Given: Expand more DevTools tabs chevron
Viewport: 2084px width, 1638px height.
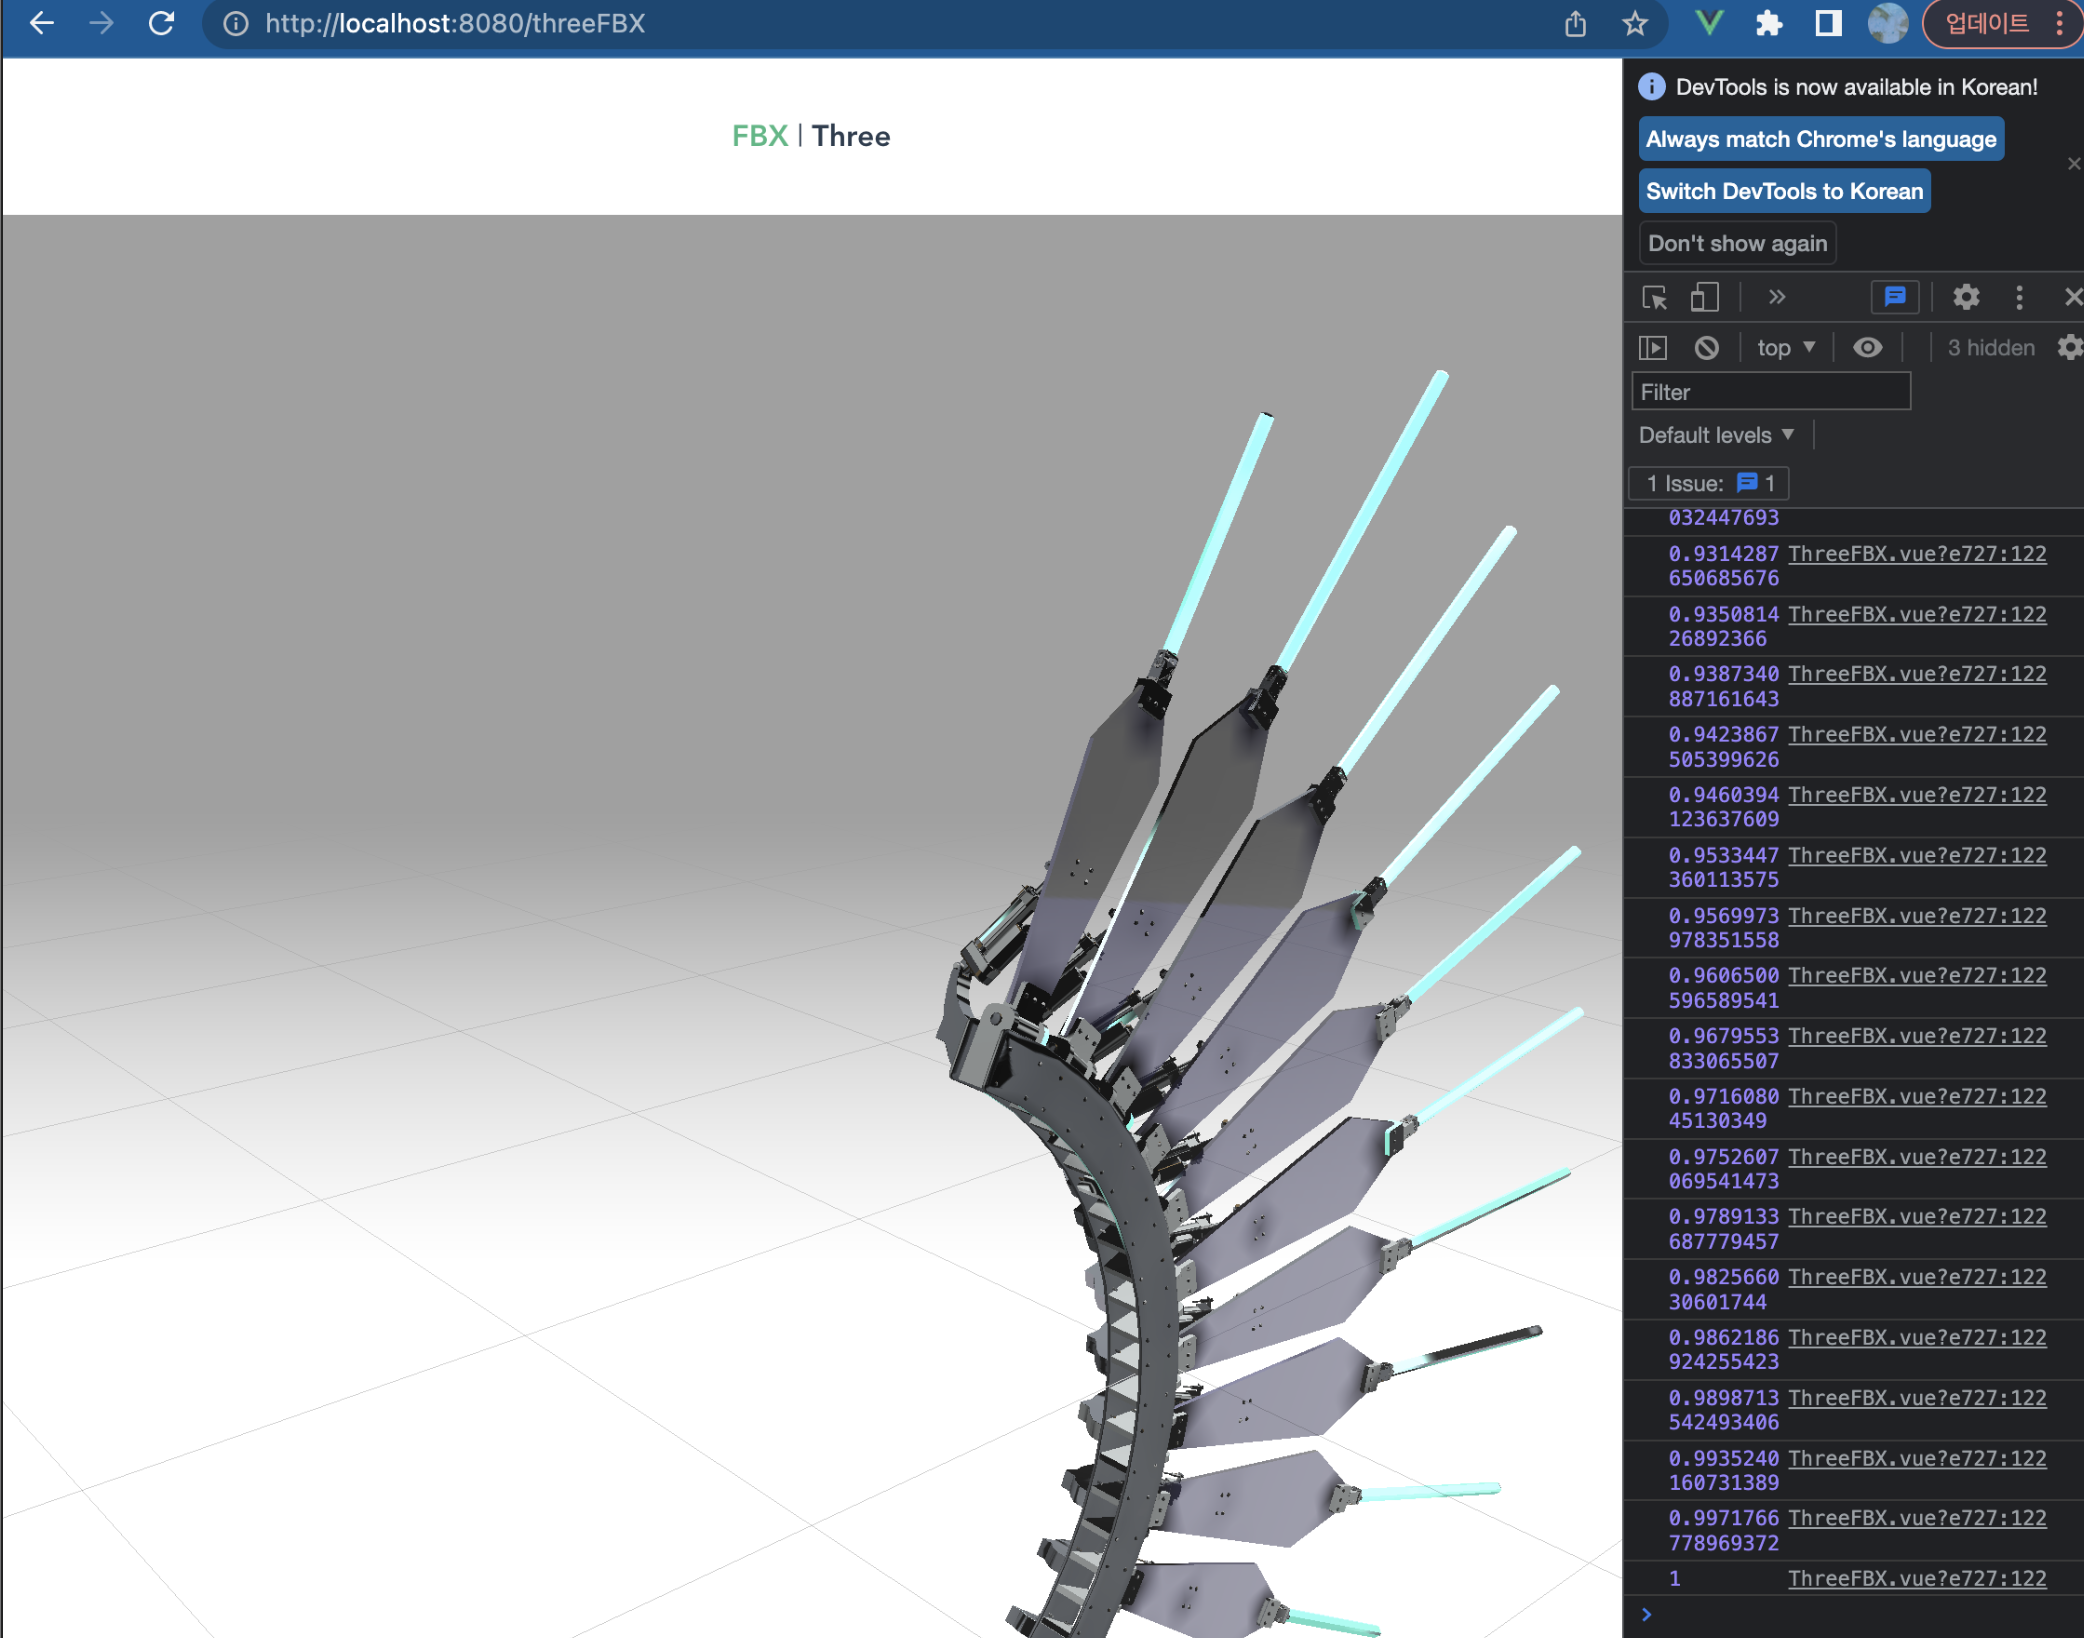Looking at the screenshot, I should tap(1776, 298).
